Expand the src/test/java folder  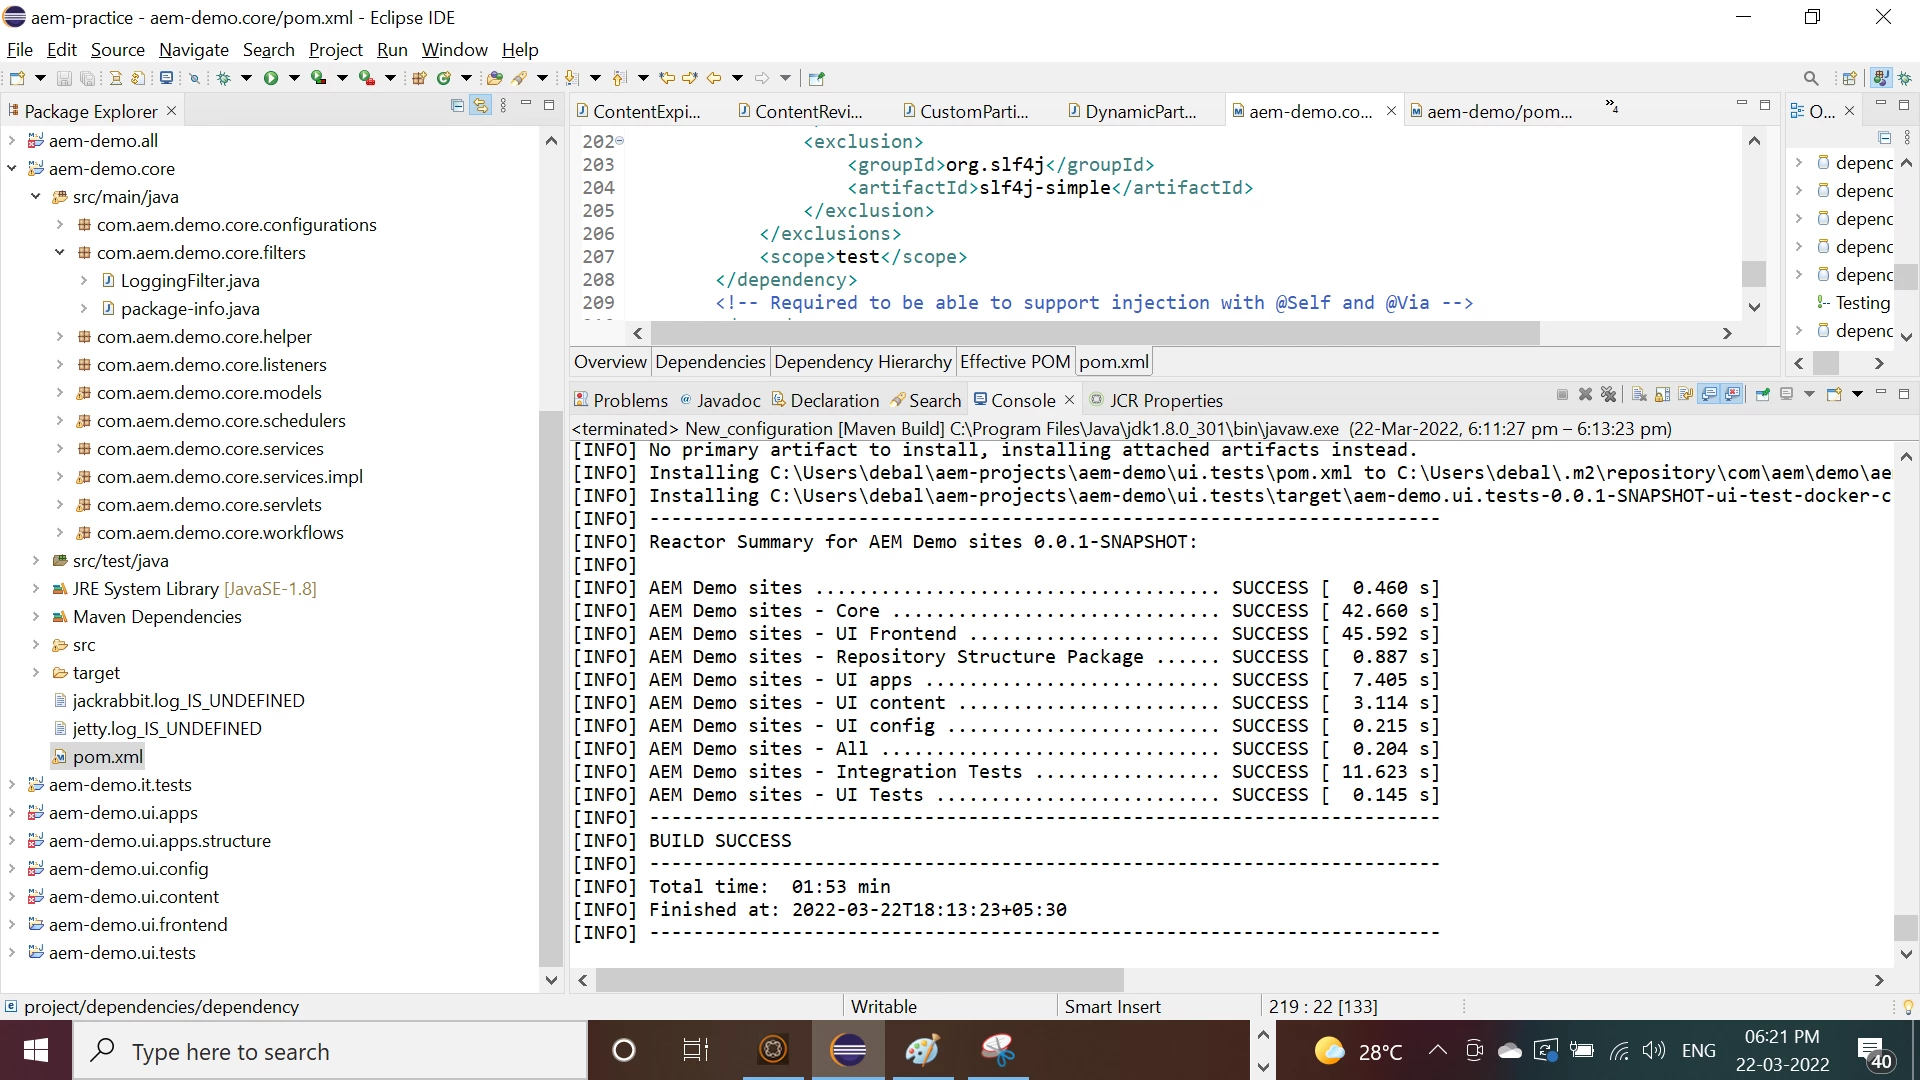point(36,561)
